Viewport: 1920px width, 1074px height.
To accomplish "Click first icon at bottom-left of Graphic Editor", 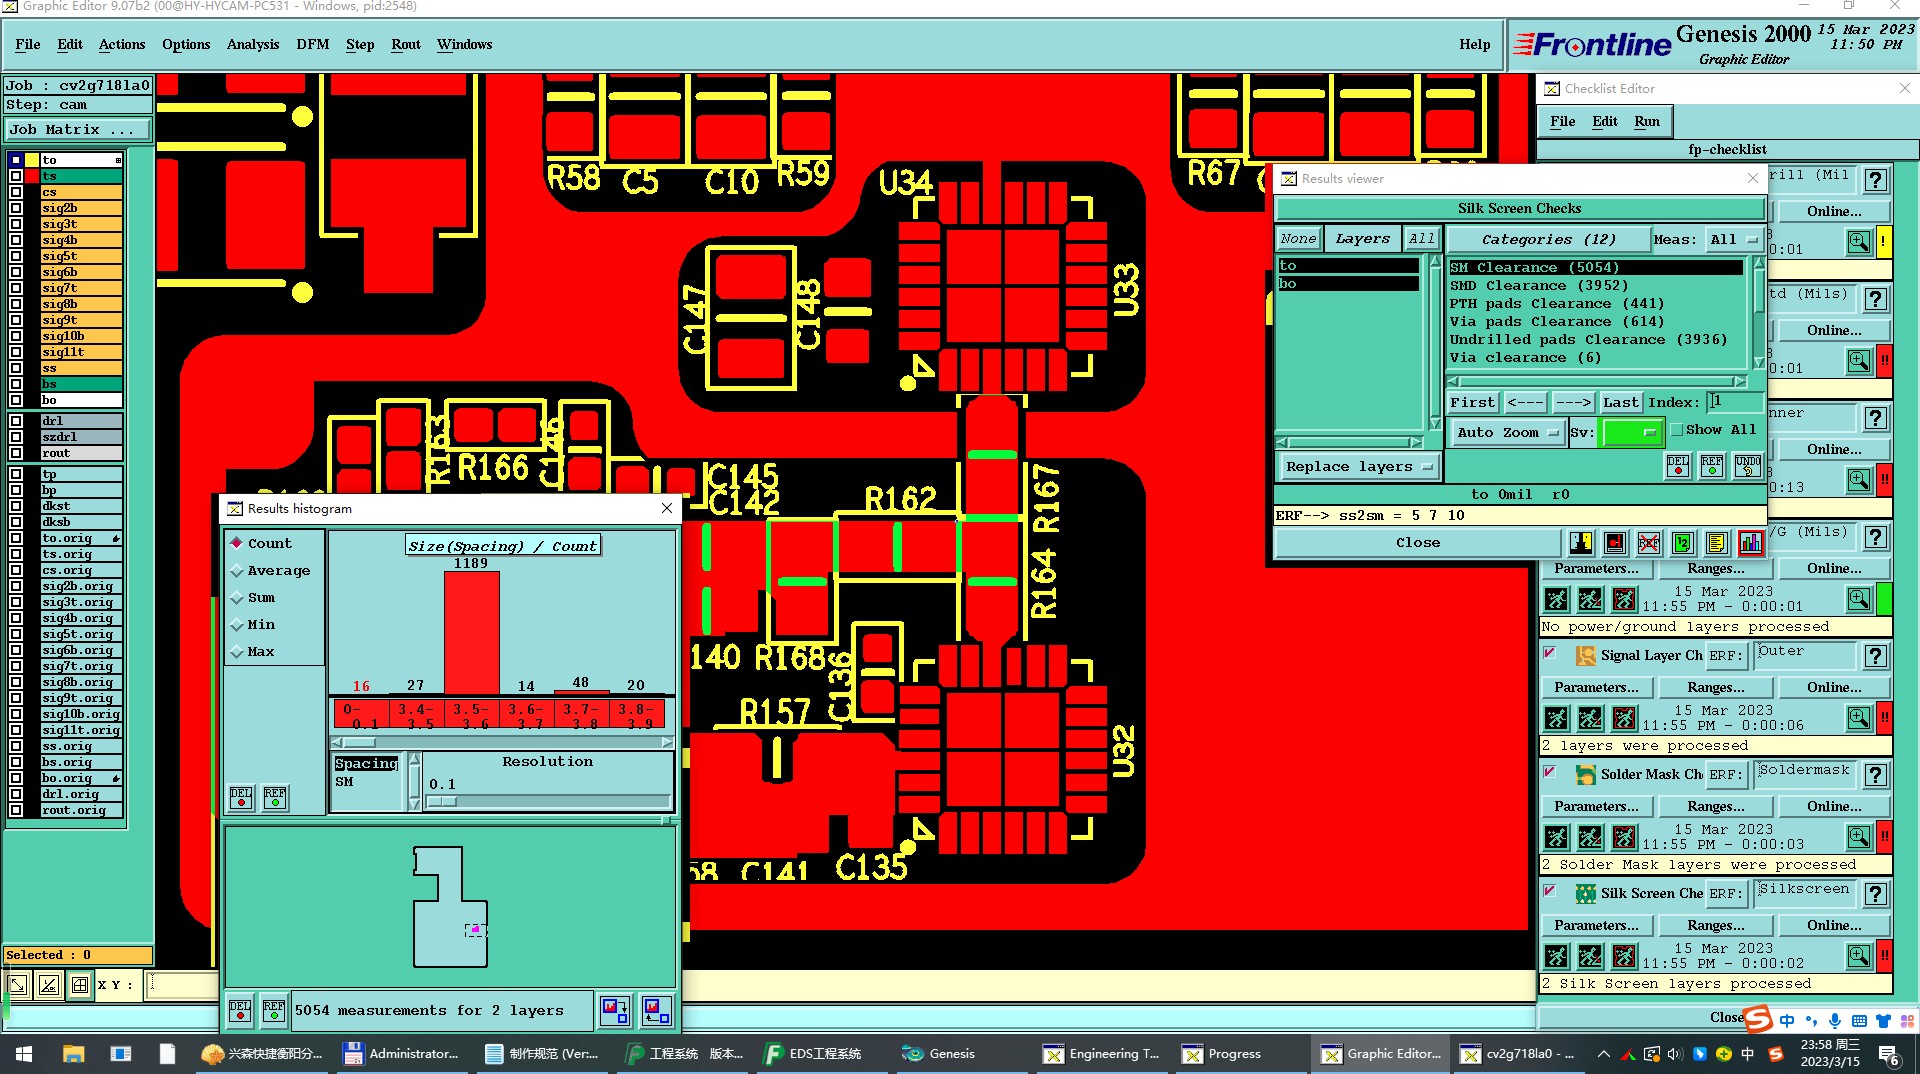I will pos(17,985).
